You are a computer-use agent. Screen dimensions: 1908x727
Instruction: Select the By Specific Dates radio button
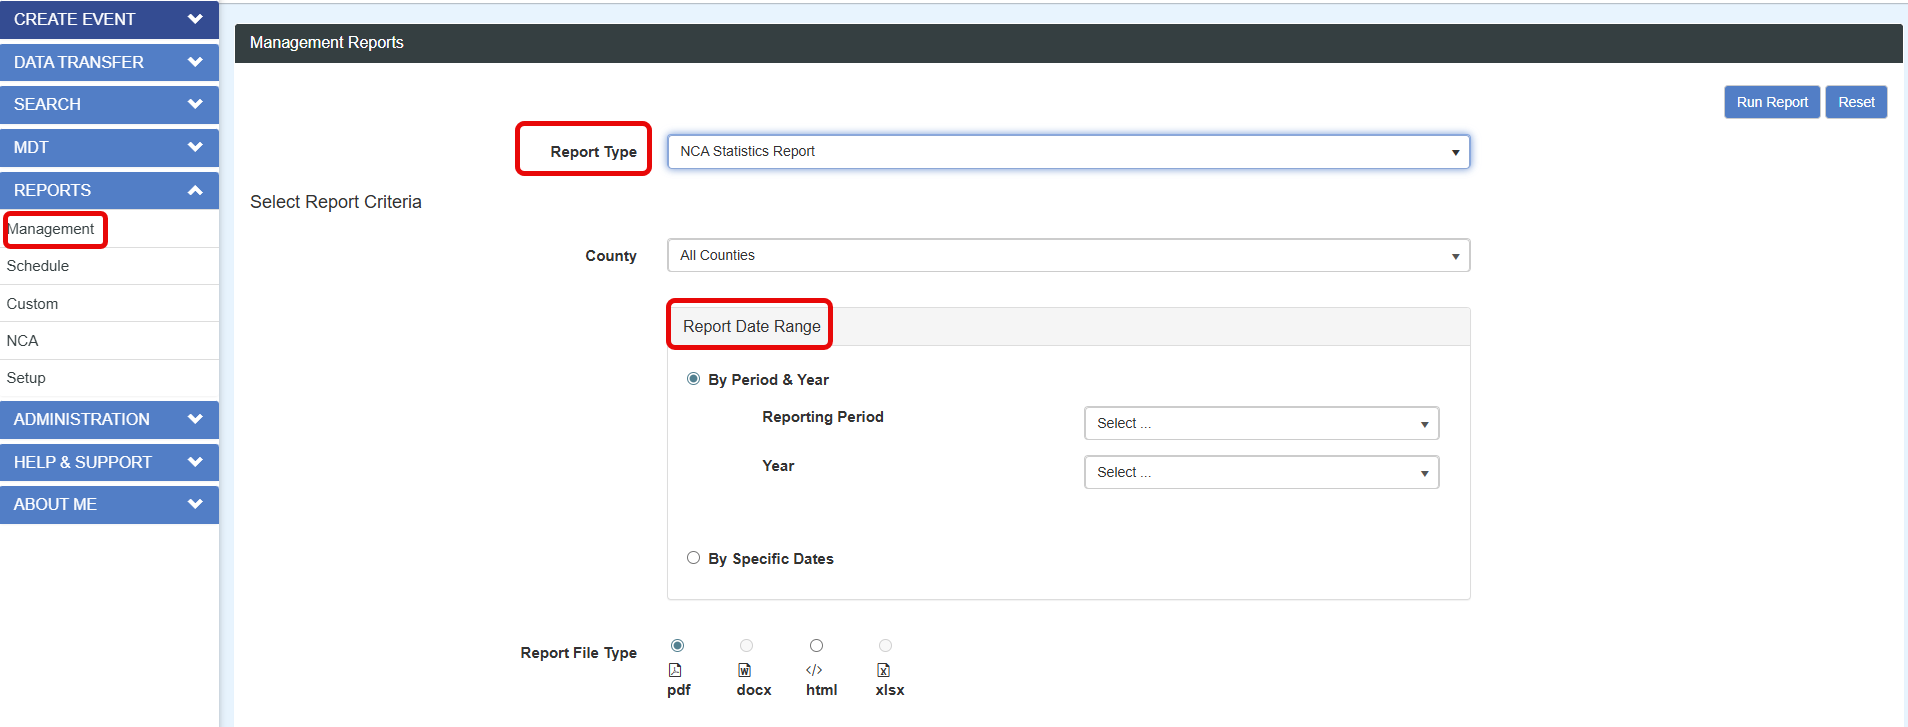coord(693,558)
